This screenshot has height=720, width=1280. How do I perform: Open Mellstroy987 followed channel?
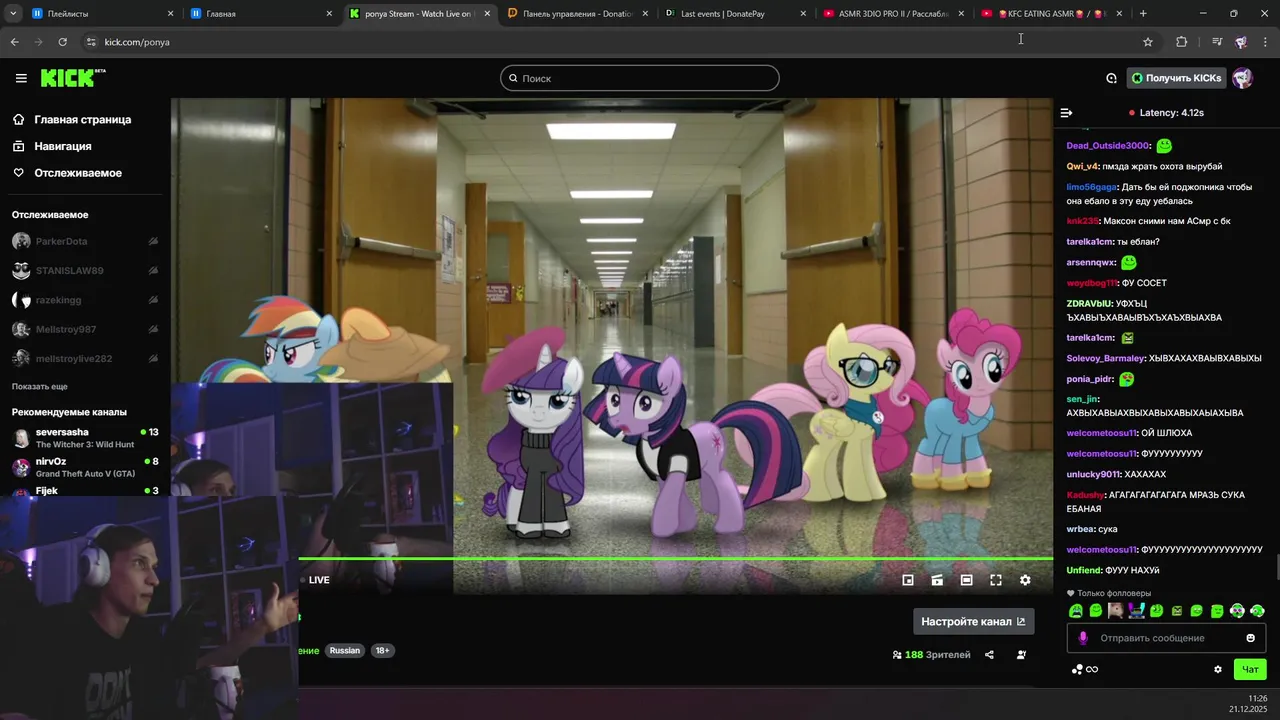[x=85, y=329]
